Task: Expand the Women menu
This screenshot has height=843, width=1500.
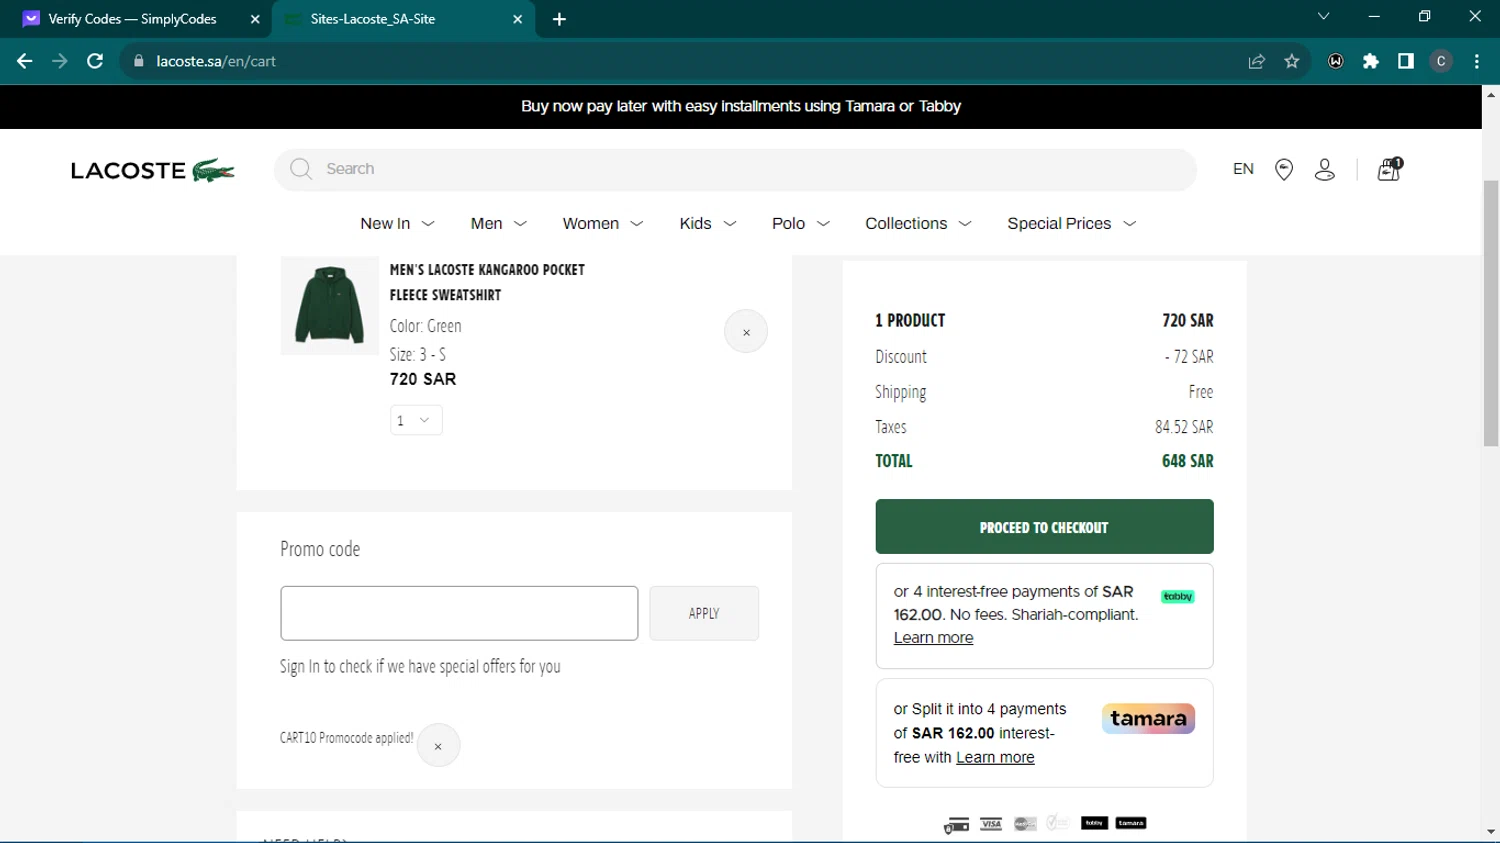Action: coord(603,224)
